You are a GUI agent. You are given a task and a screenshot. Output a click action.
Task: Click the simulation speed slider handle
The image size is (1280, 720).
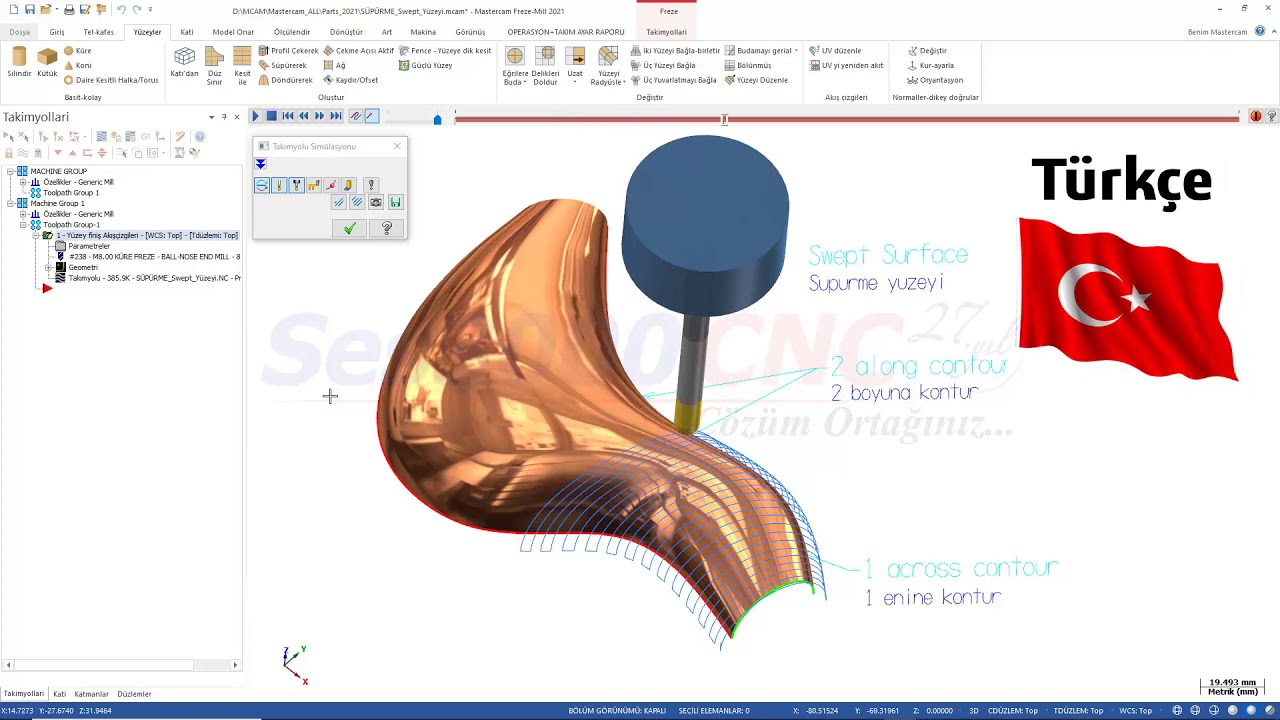pyautogui.click(x=437, y=119)
